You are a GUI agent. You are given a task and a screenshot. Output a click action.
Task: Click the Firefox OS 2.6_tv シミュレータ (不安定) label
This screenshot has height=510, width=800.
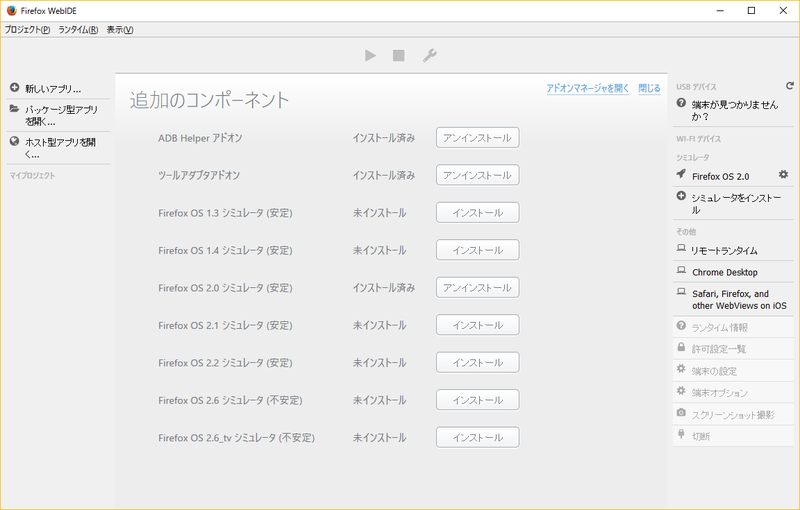[x=236, y=438]
